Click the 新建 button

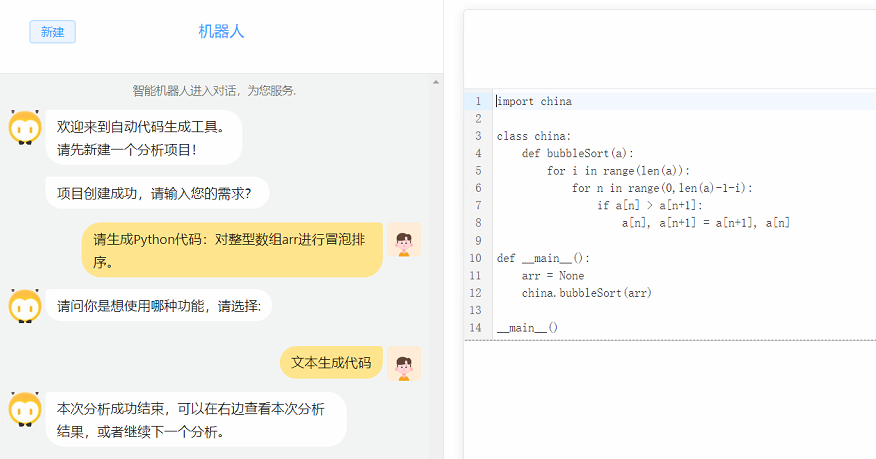(52, 32)
